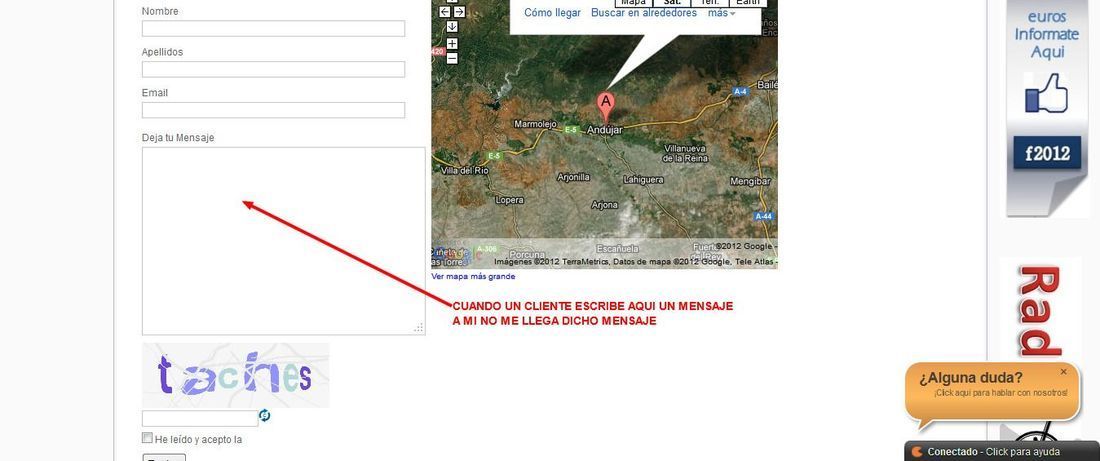Pan the map down with arrow
Screen dimensions: 1100x461
tap(452, 26)
